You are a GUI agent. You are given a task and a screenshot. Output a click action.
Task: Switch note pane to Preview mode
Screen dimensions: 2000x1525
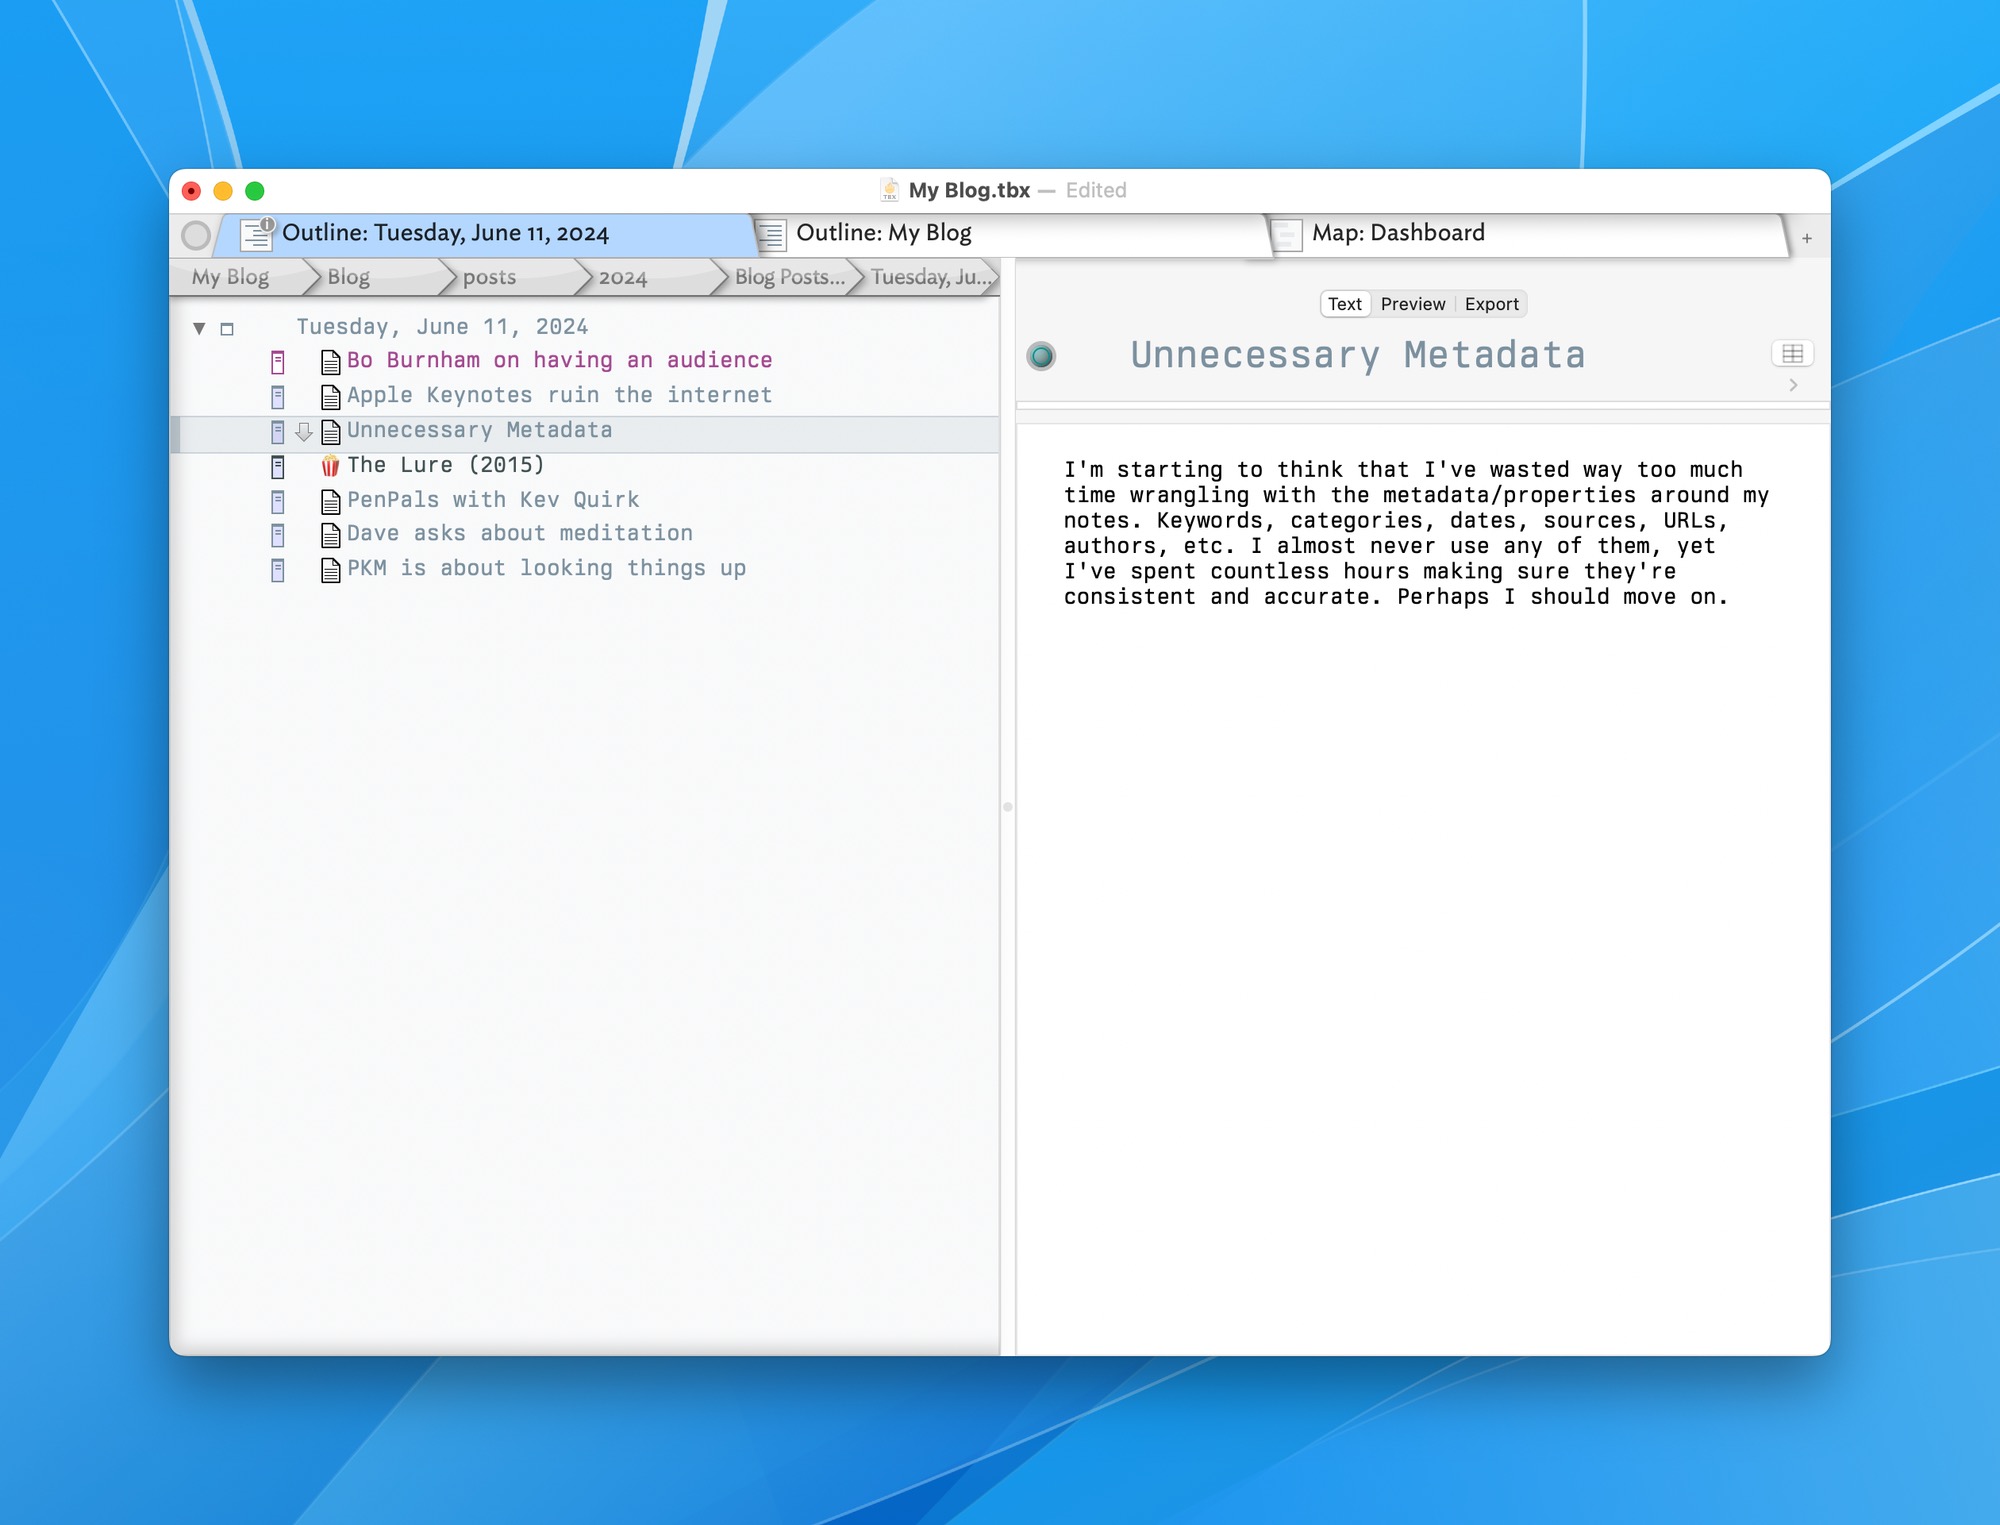pyautogui.click(x=1412, y=304)
